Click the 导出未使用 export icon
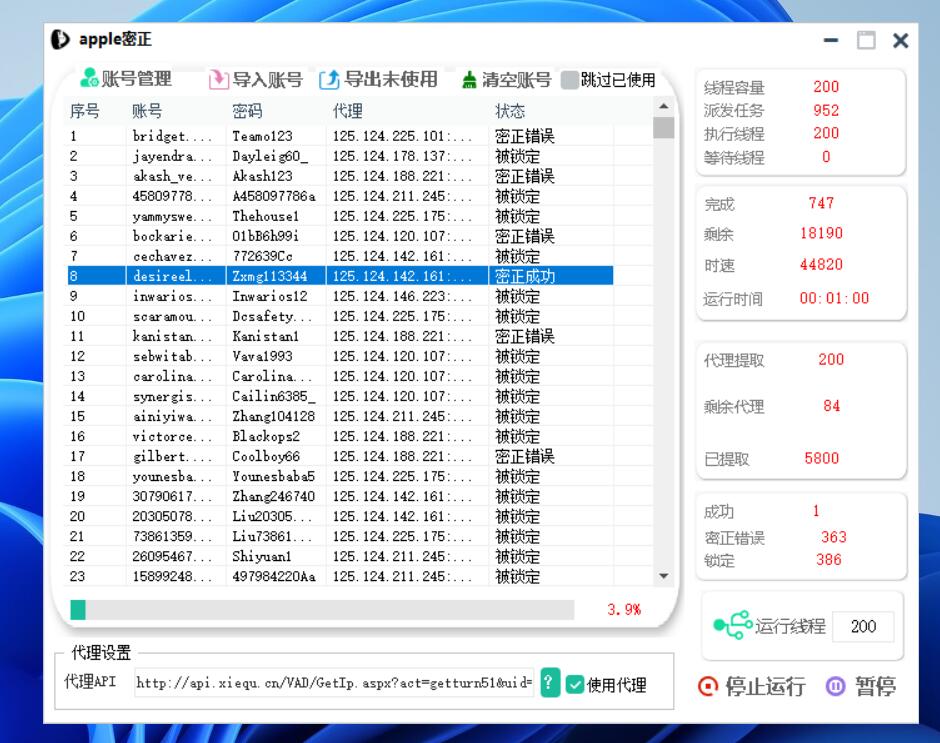 pos(329,80)
